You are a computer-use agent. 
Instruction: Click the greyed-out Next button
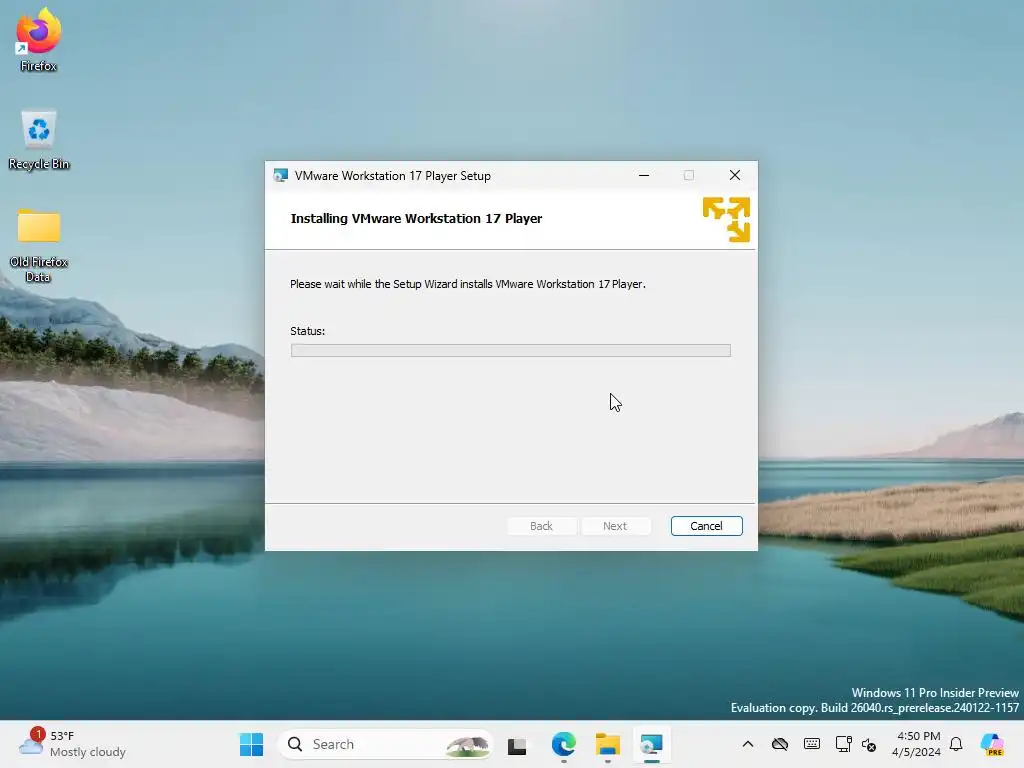point(615,526)
